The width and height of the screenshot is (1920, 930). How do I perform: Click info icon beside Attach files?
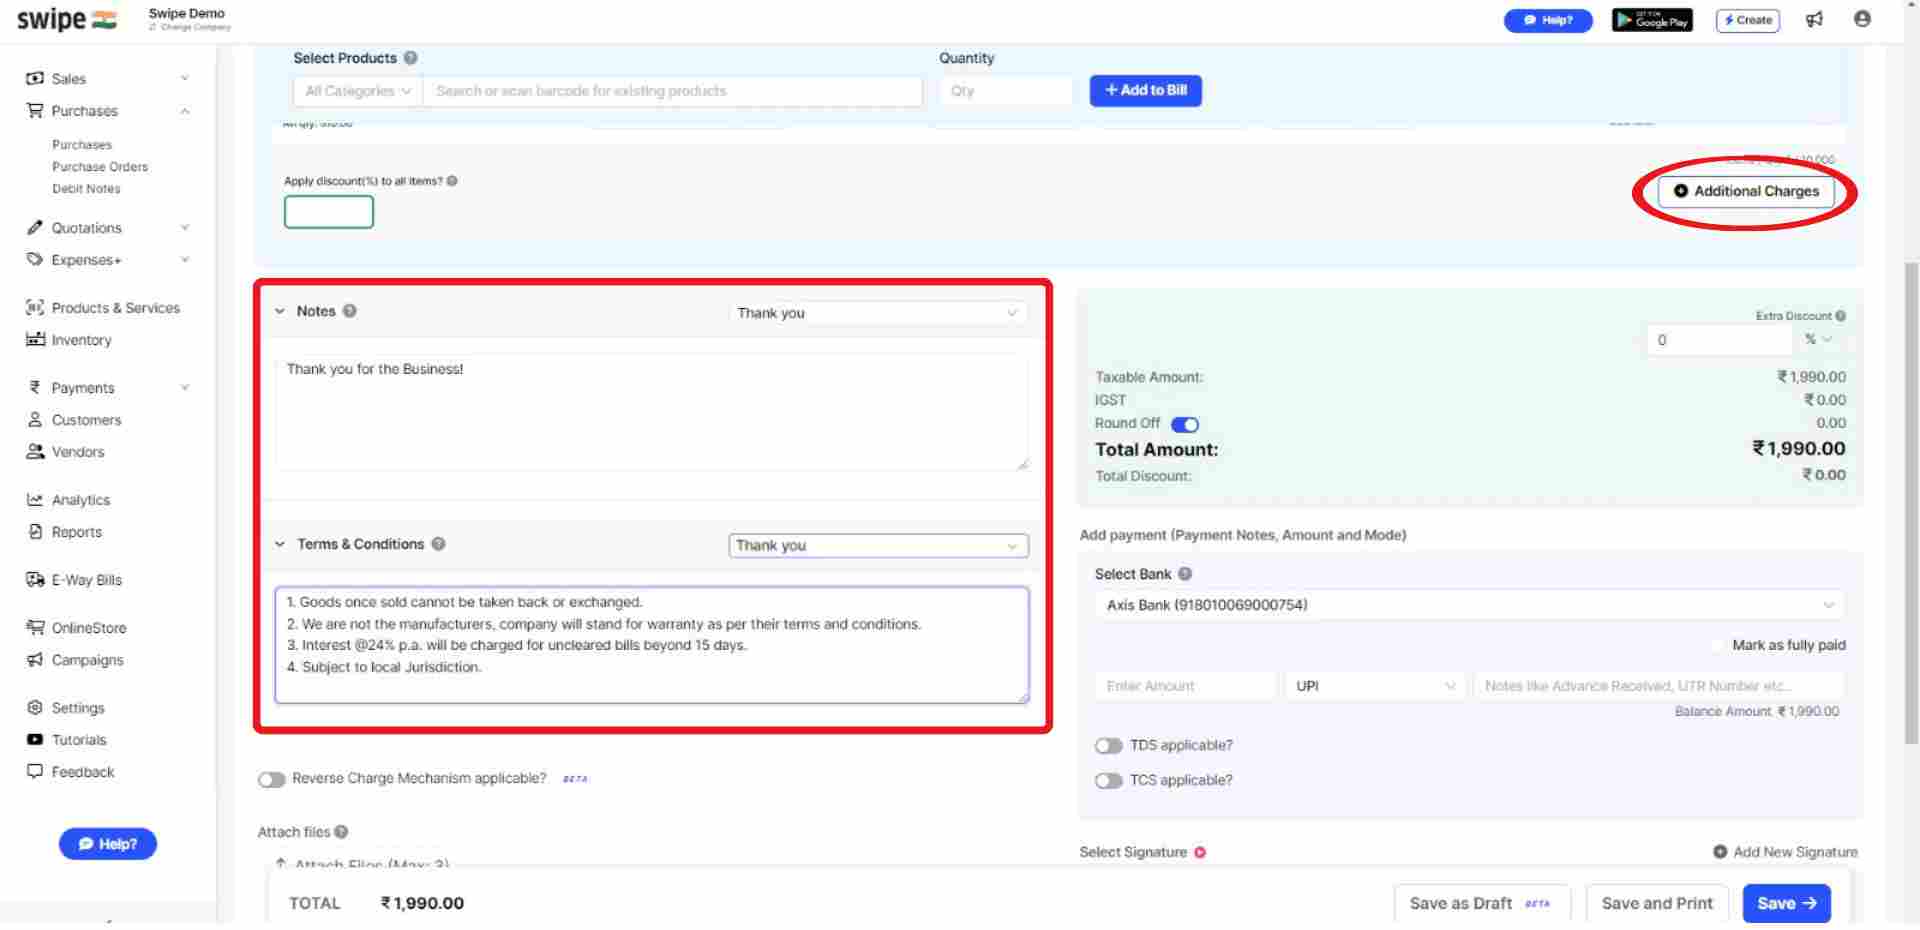(x=341, y=832)
